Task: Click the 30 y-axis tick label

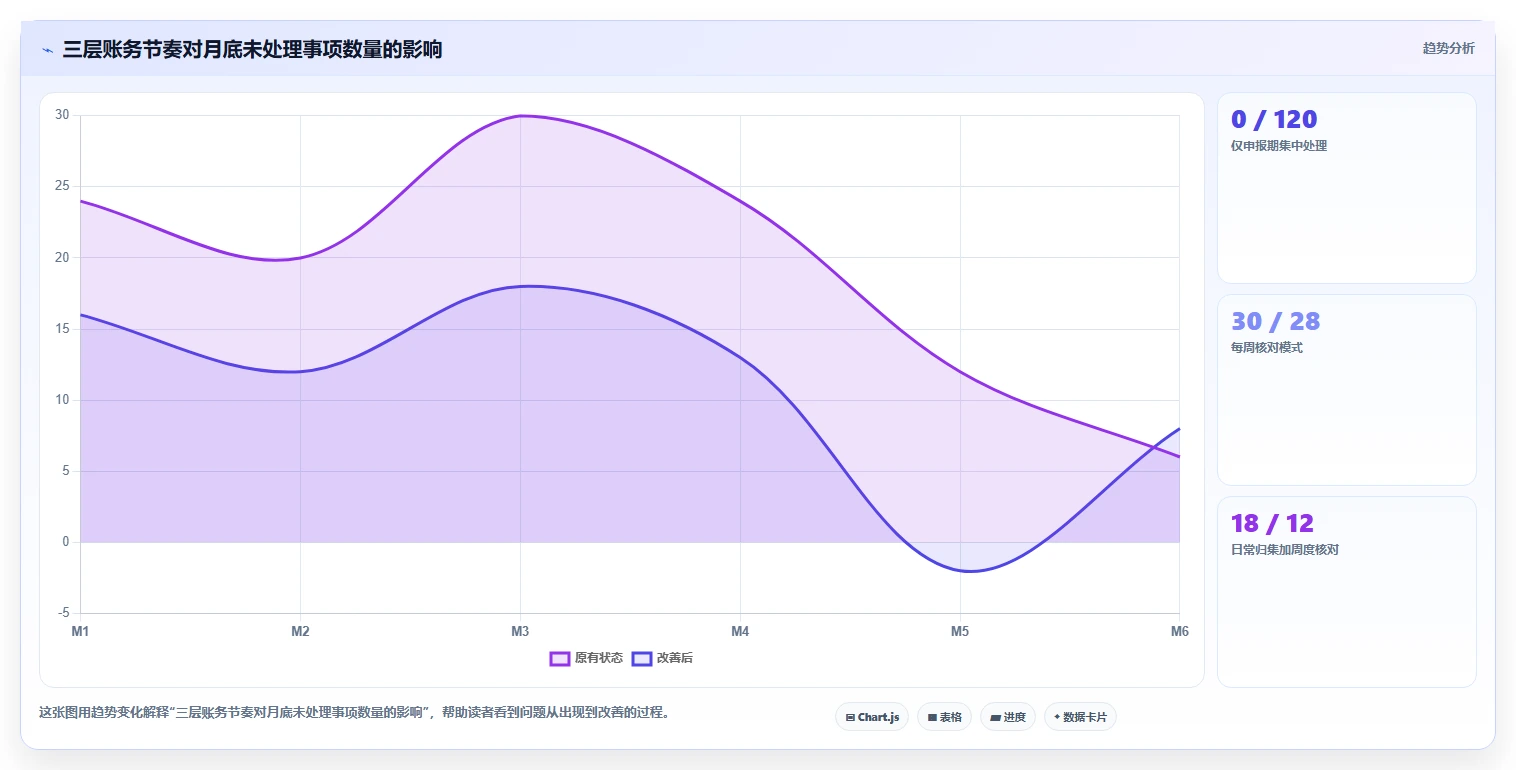Action: click(x=62, y=115)
